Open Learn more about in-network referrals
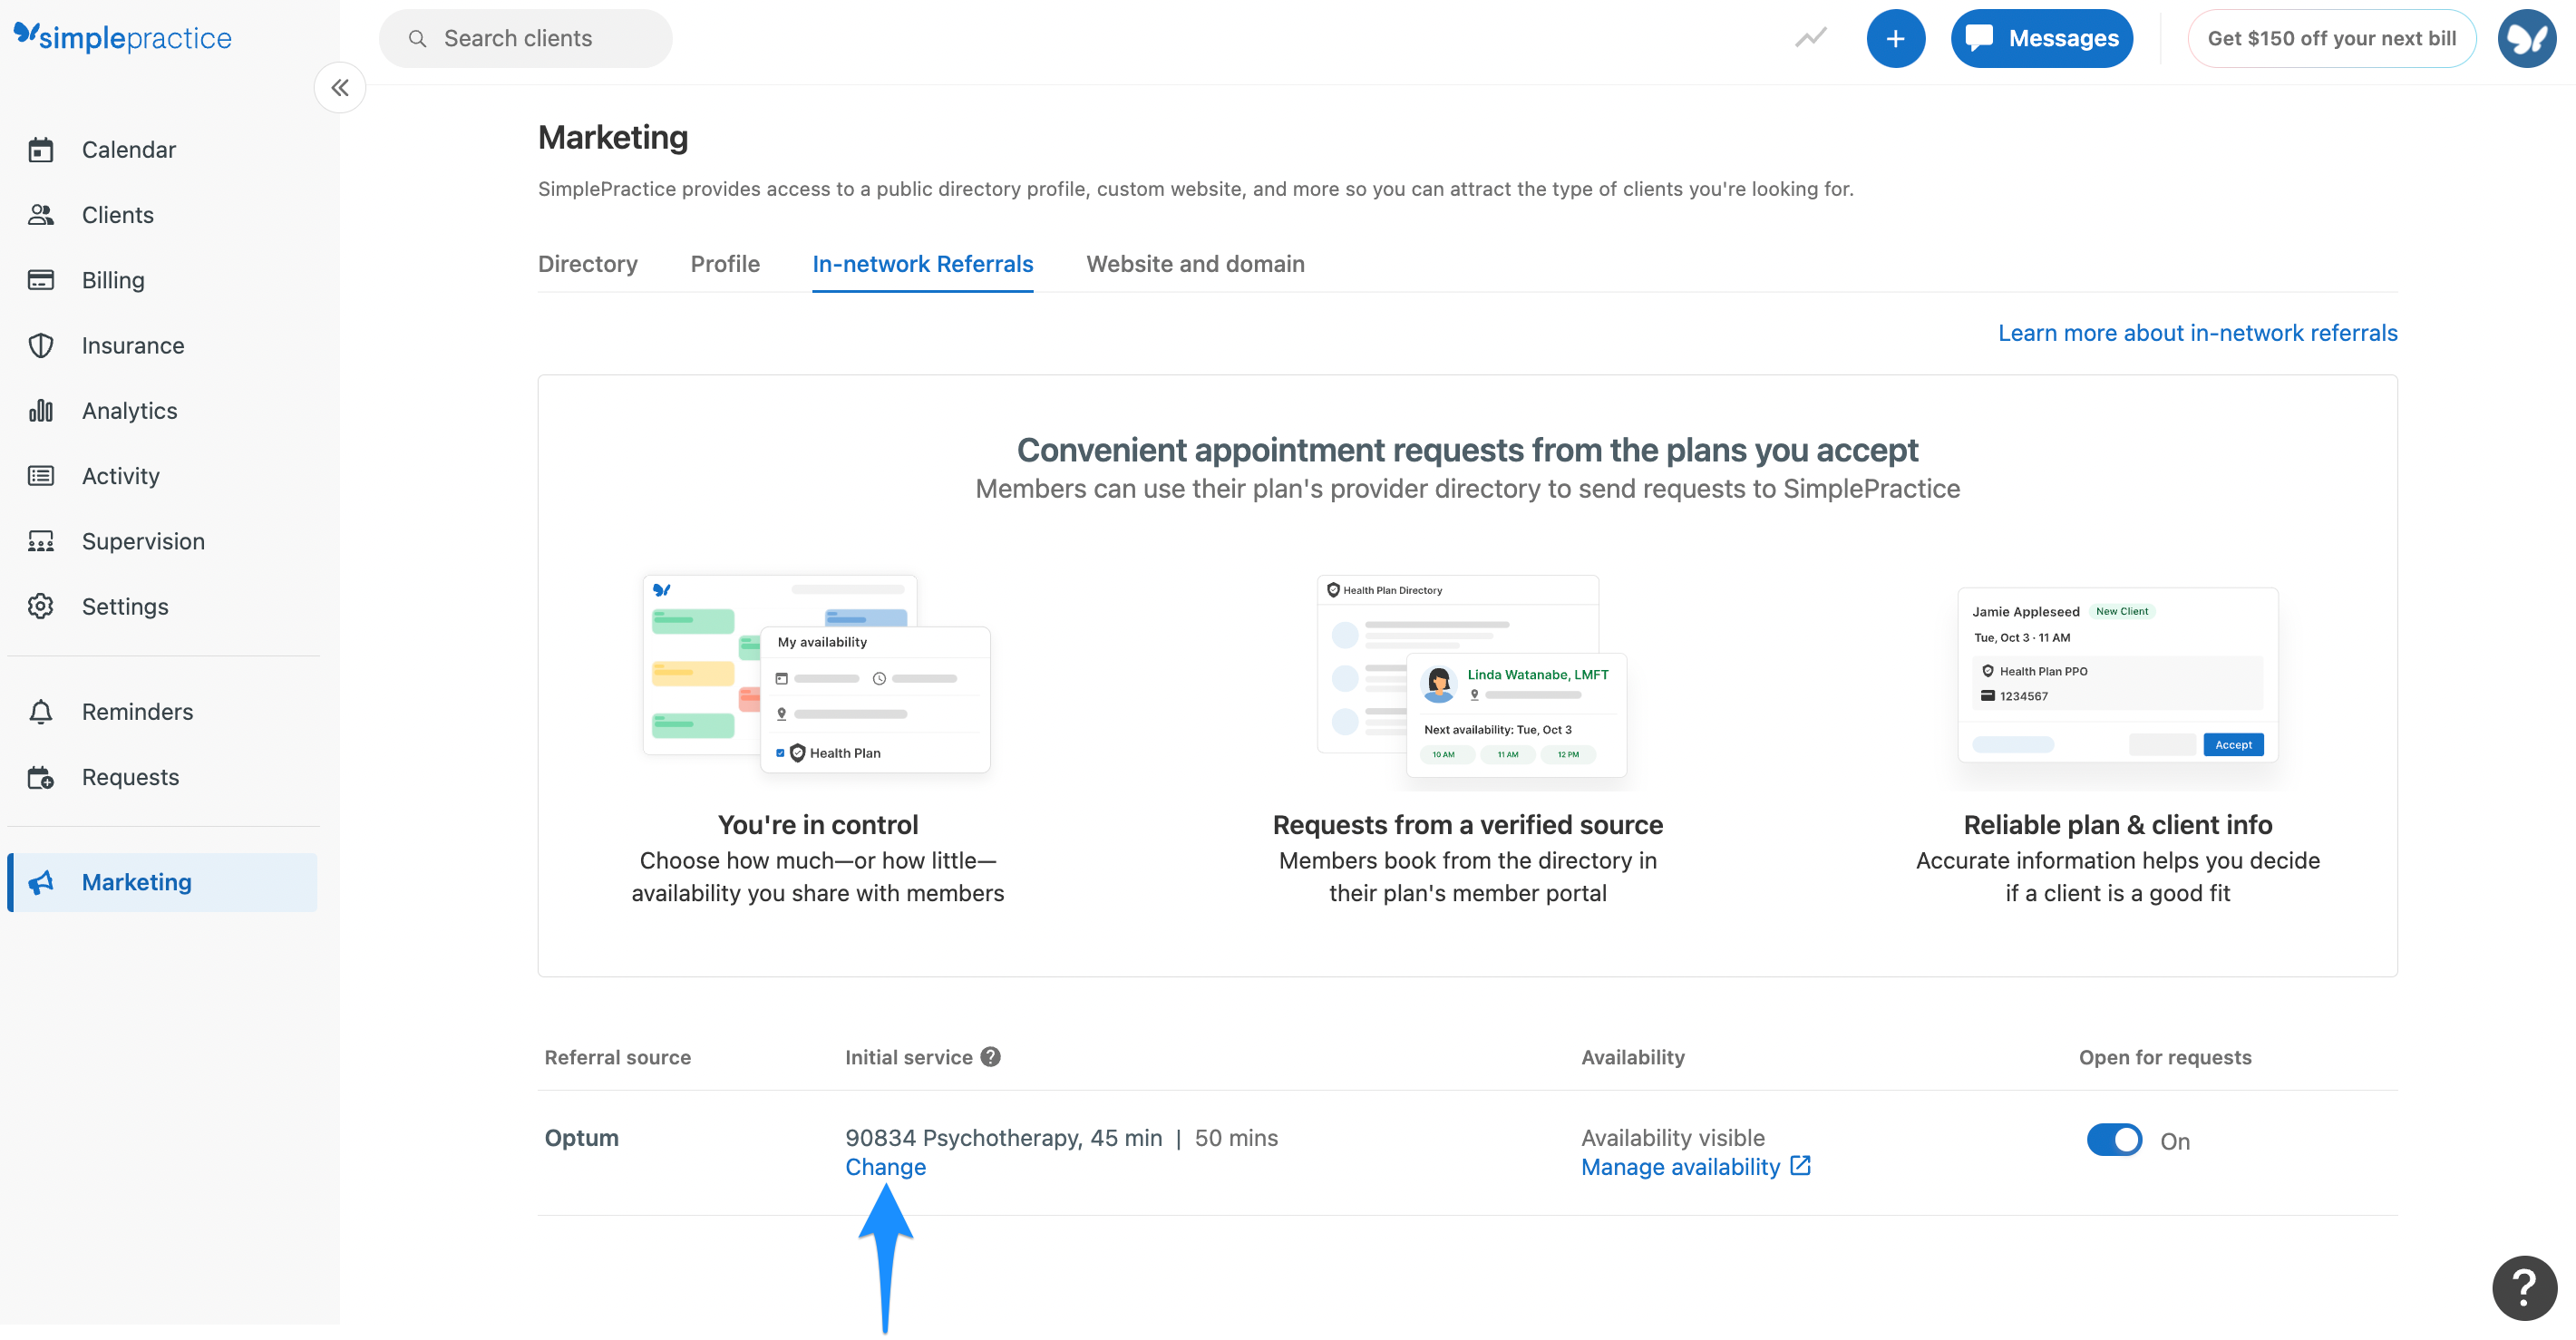This screenshot has height=1340, width=2576. (2198, 333)
